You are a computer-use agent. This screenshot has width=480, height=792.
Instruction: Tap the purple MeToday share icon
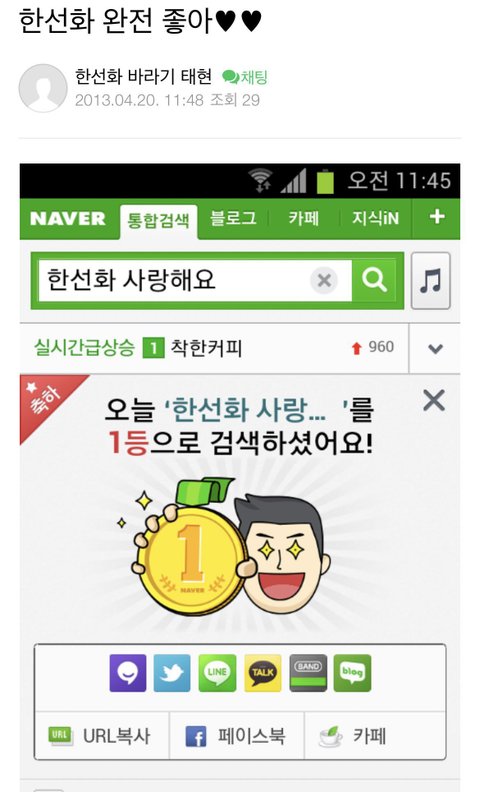coord(128,673)
